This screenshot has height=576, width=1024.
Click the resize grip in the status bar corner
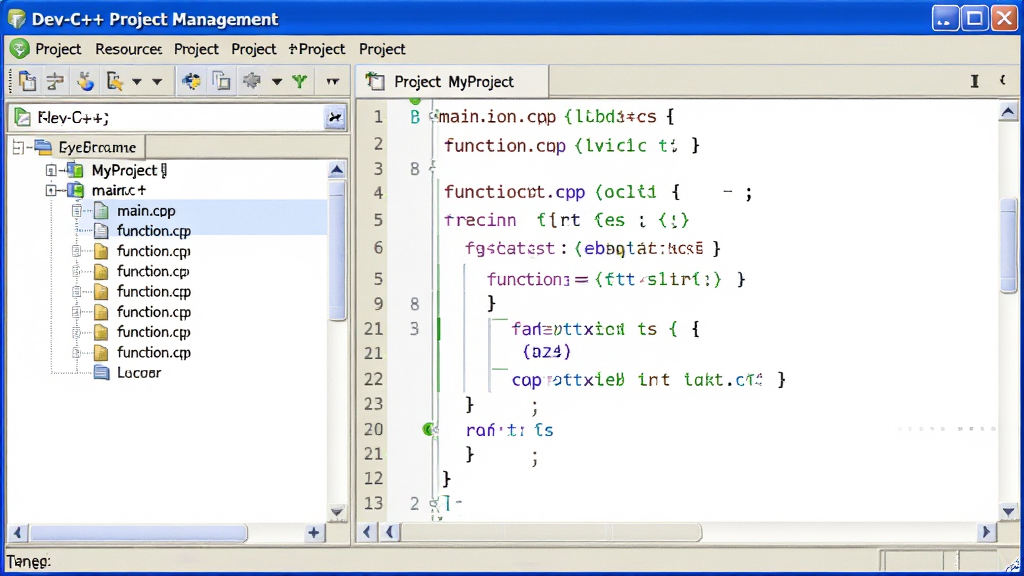(1012, 565)
